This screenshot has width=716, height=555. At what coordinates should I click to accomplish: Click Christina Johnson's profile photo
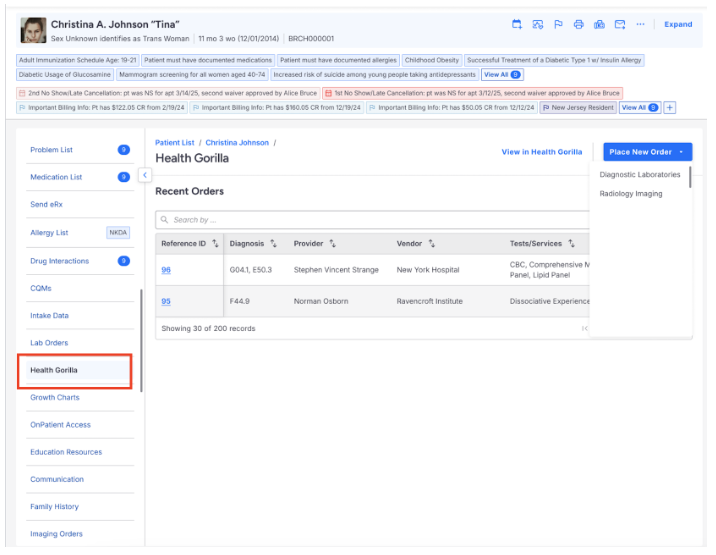pos(33,30)
